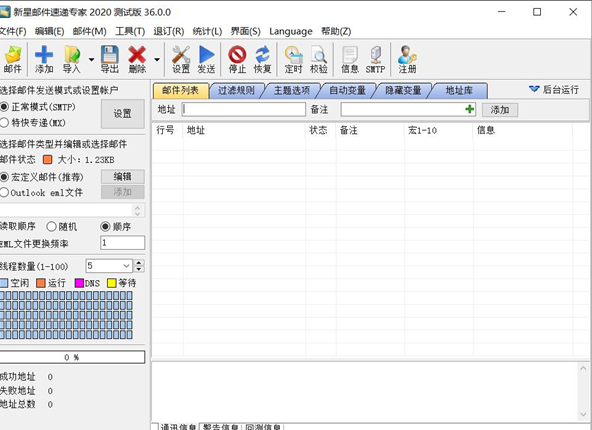Open the 邮件(M) menu
Screen dimensions: 592x430
[x=89, y=31]
